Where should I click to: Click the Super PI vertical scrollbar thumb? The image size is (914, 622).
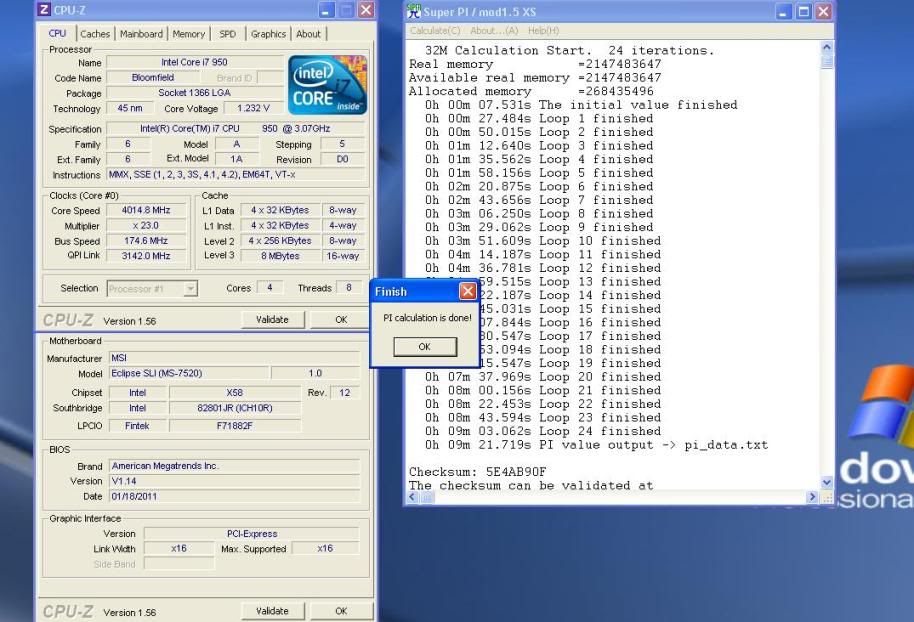click(x=827, y=62)
